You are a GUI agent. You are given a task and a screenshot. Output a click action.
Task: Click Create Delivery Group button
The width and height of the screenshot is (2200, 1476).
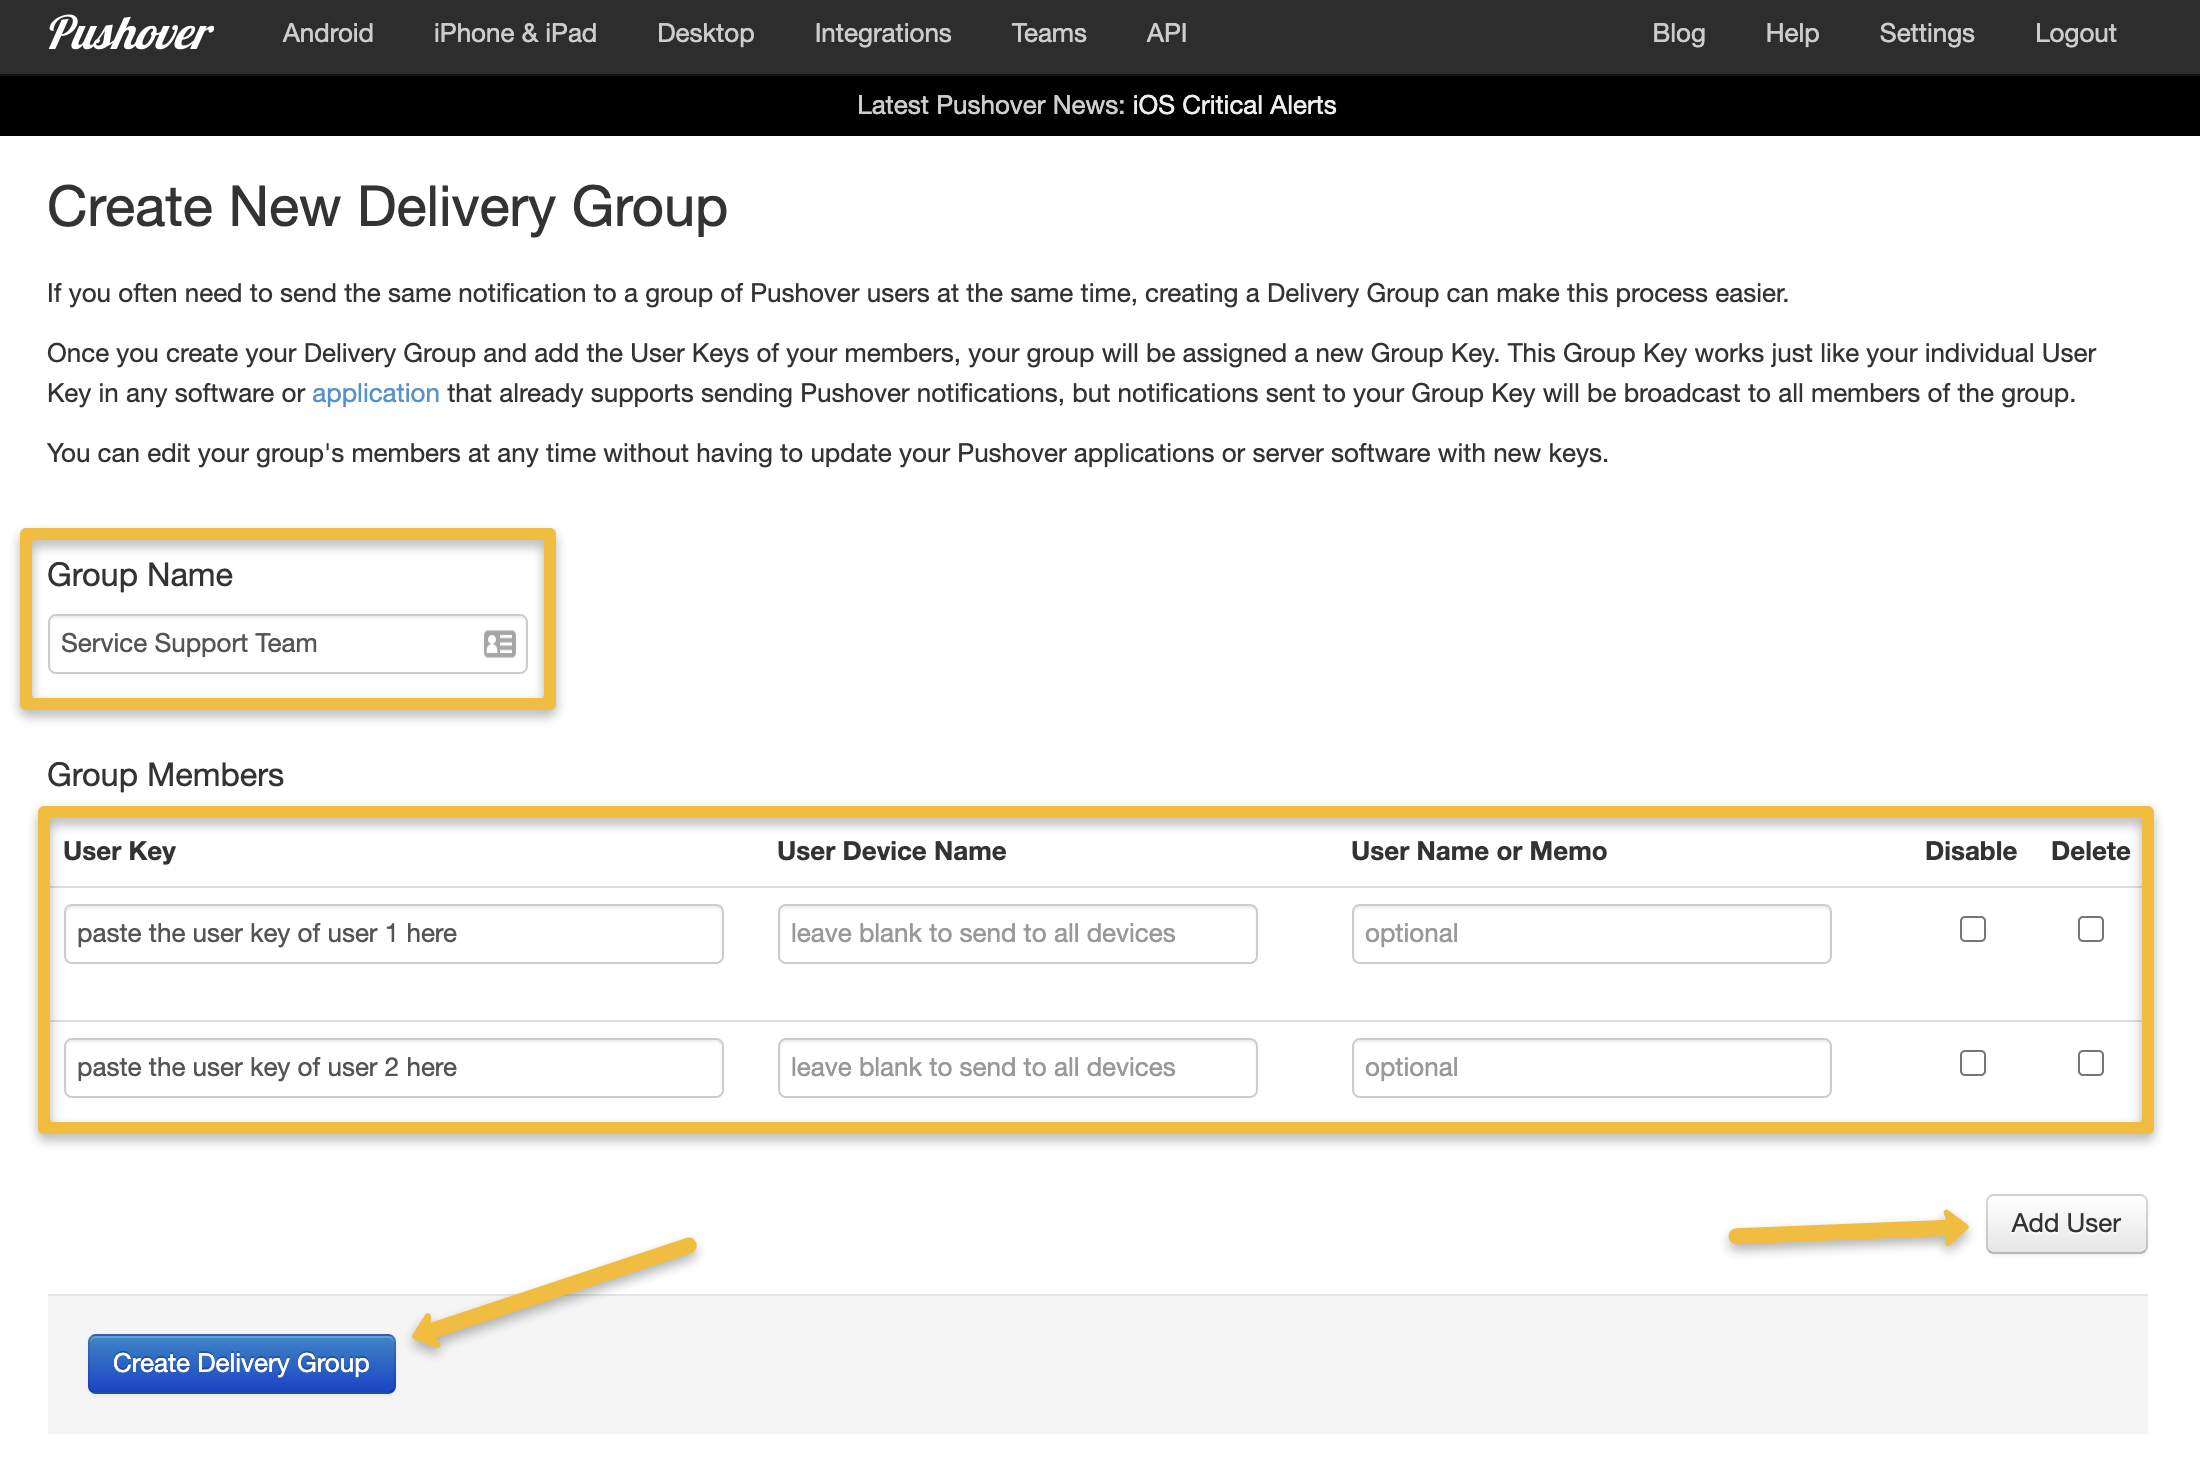[241, 1363]
